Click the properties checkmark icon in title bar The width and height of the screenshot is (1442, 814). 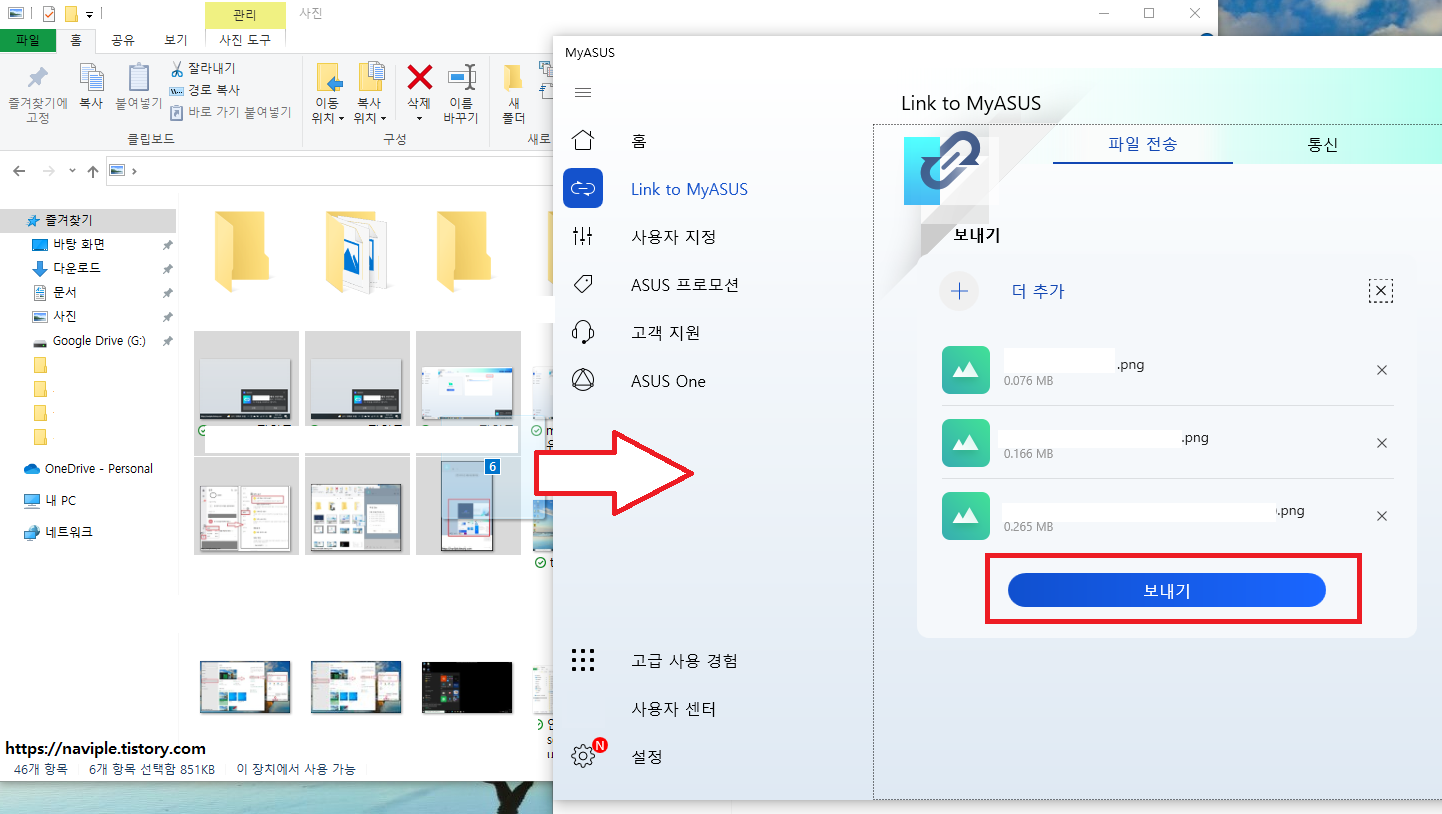[49, 14]
